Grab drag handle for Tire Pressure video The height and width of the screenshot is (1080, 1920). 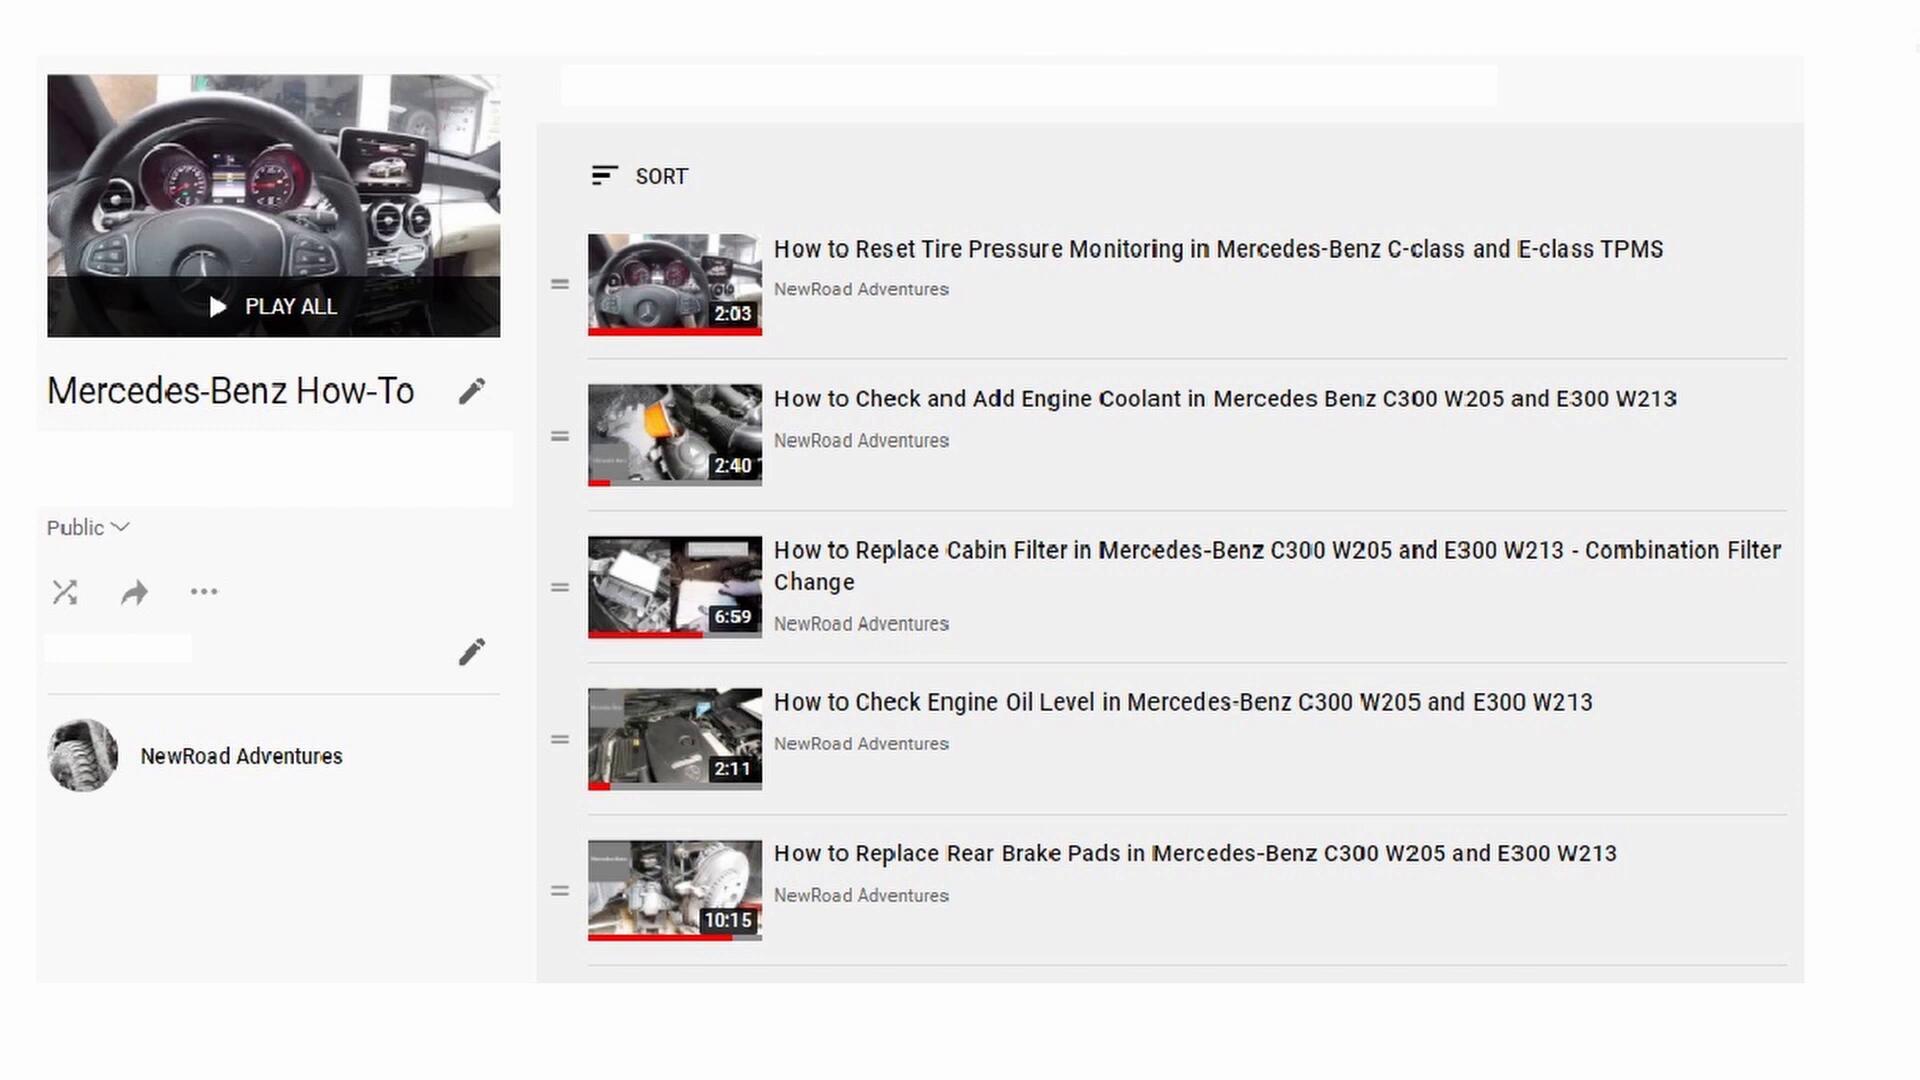click(560, 285)
